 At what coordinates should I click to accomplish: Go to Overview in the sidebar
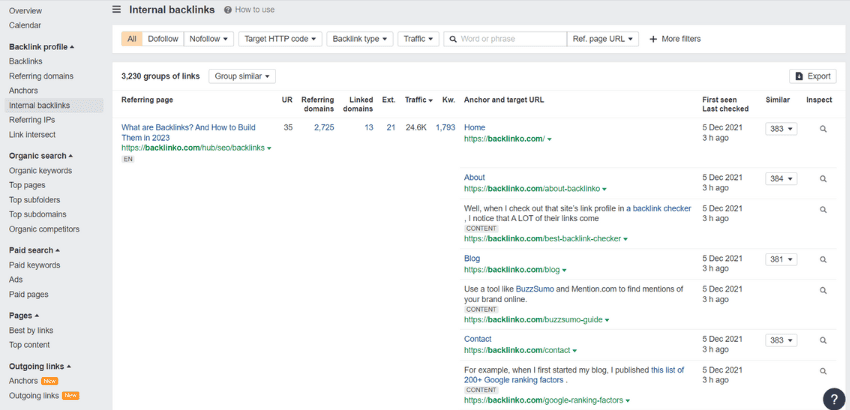pyautogui.click(x=25, y=11)
